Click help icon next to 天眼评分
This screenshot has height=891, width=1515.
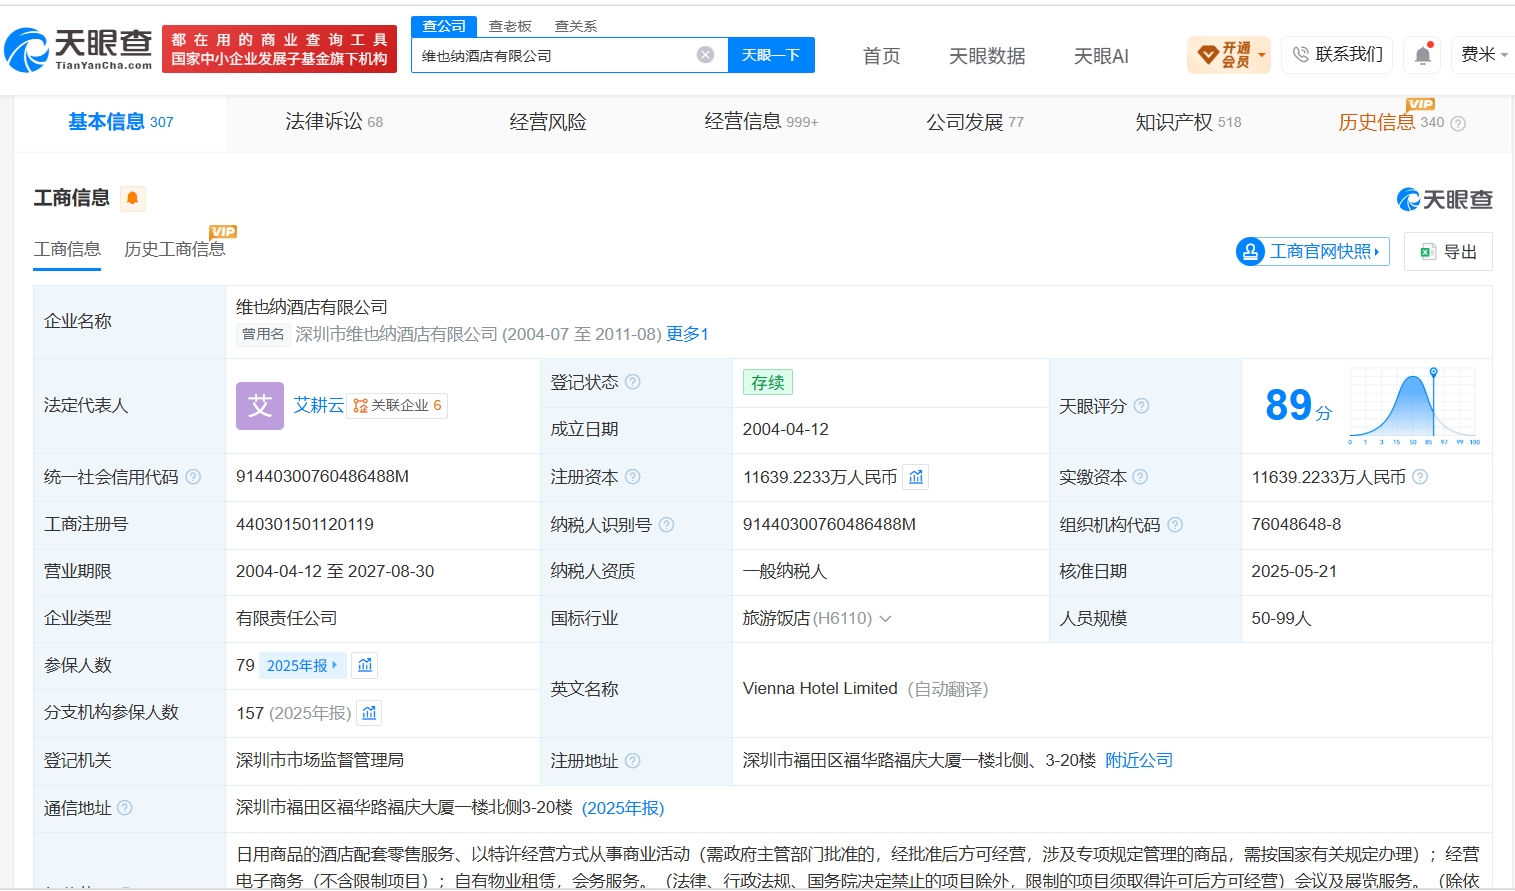[x=1141, y=406]
